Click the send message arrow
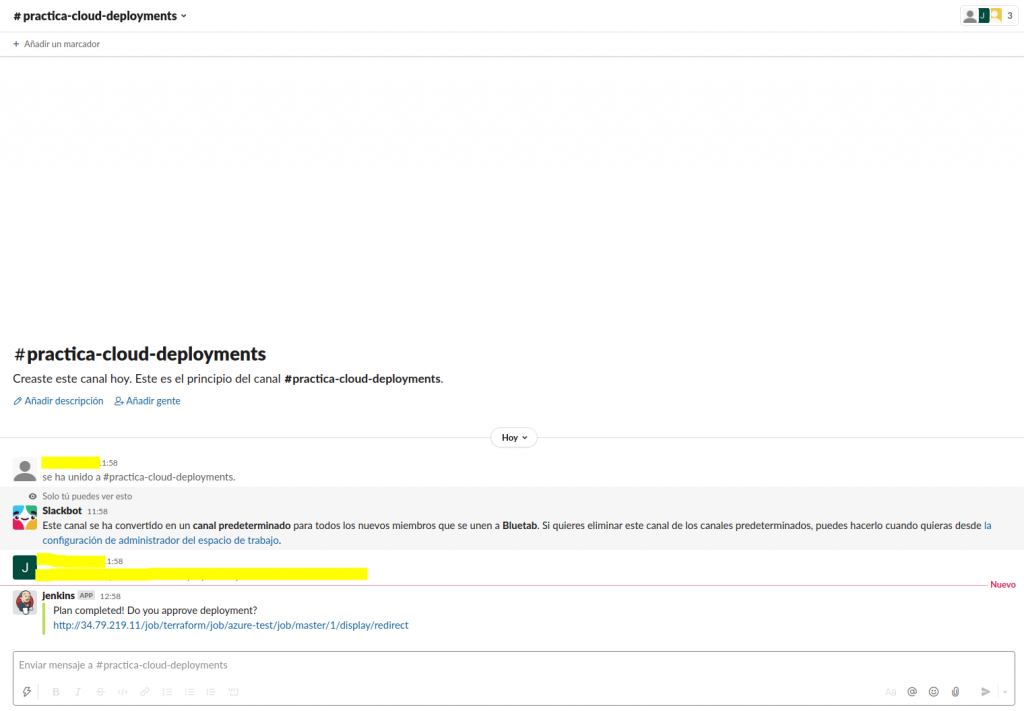 point(985,691)
